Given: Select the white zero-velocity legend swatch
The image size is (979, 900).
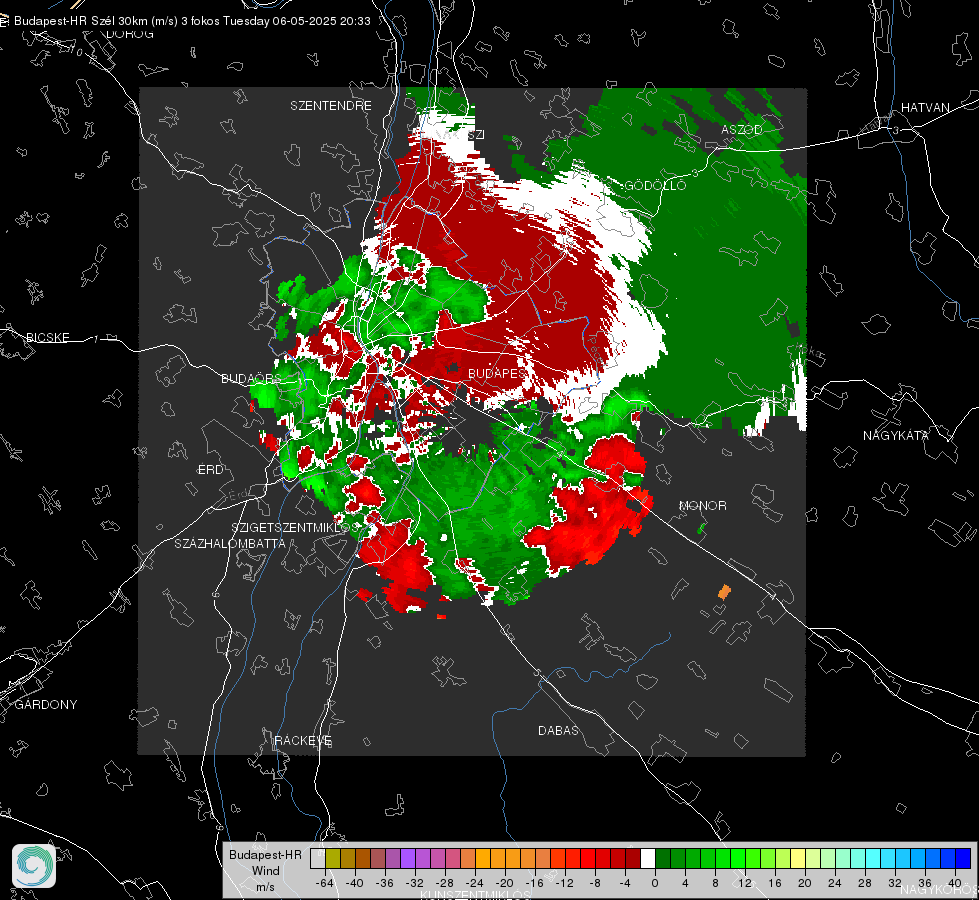Looking at the screenshot, I should coord(648,858).
